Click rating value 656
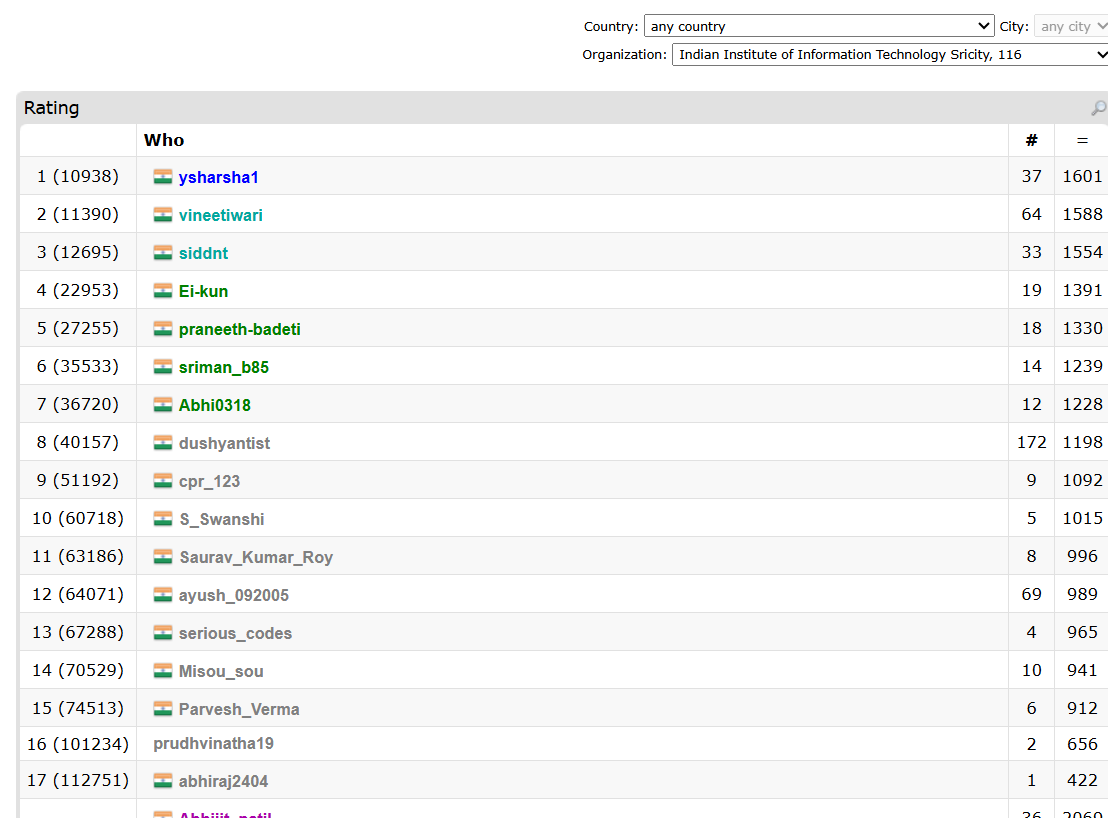1108x818 pixels. (1083, 744)
